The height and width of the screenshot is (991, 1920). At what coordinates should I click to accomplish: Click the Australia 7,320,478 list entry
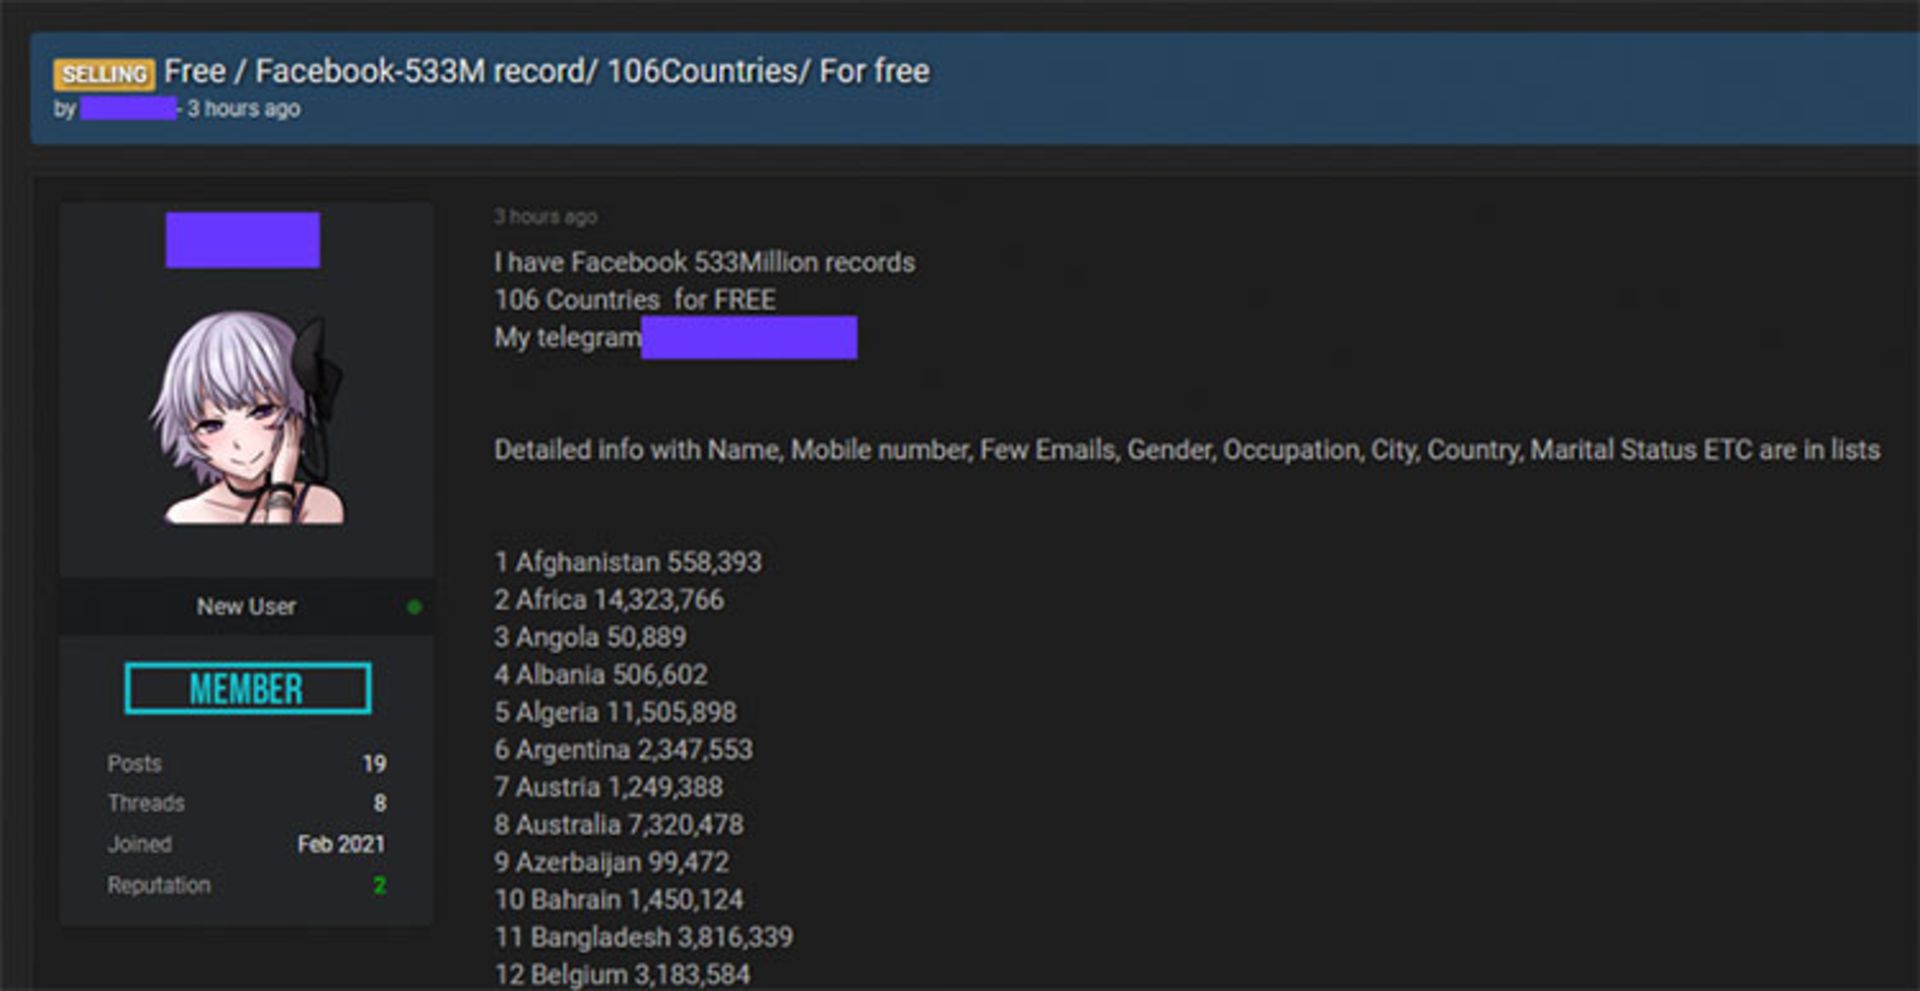619,825
